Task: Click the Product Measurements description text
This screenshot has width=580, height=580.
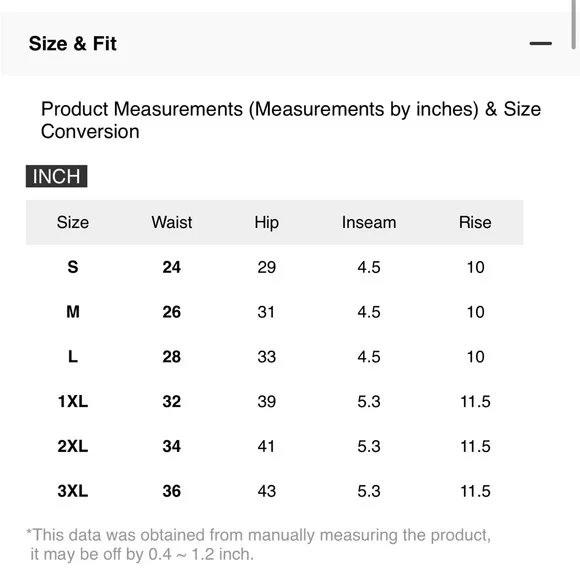Action: [291, 120]
